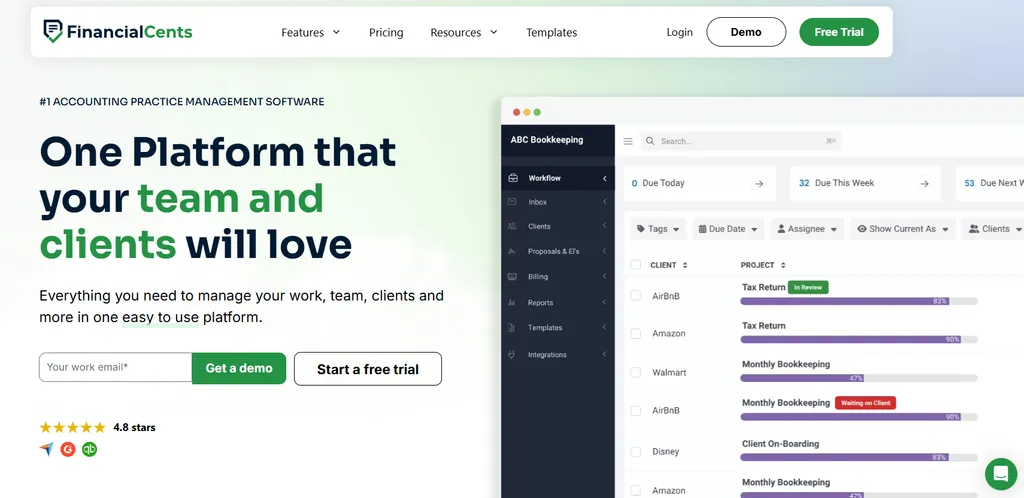1024x498 pixels.
Task: Click the Clients people icon in sidebar
Action: point(513,226)
